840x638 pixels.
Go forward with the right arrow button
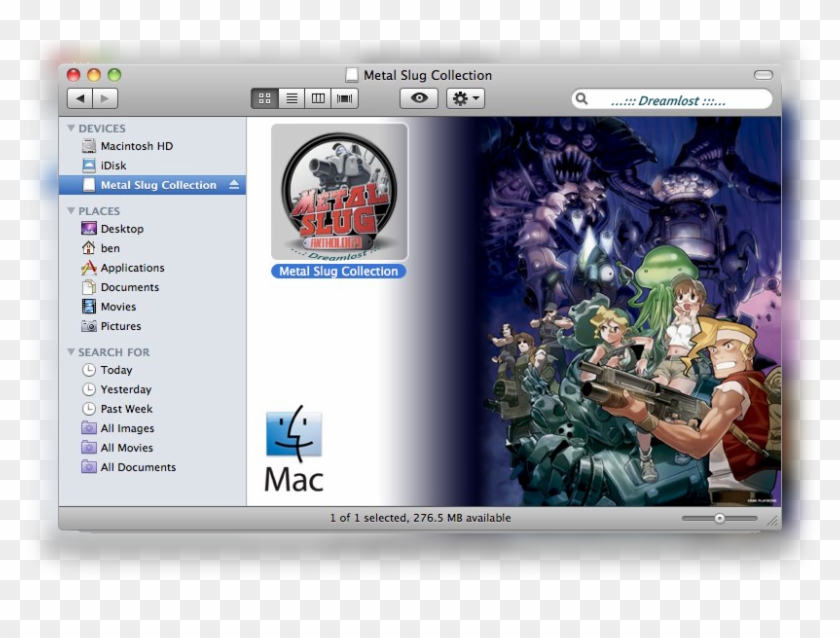105,99
